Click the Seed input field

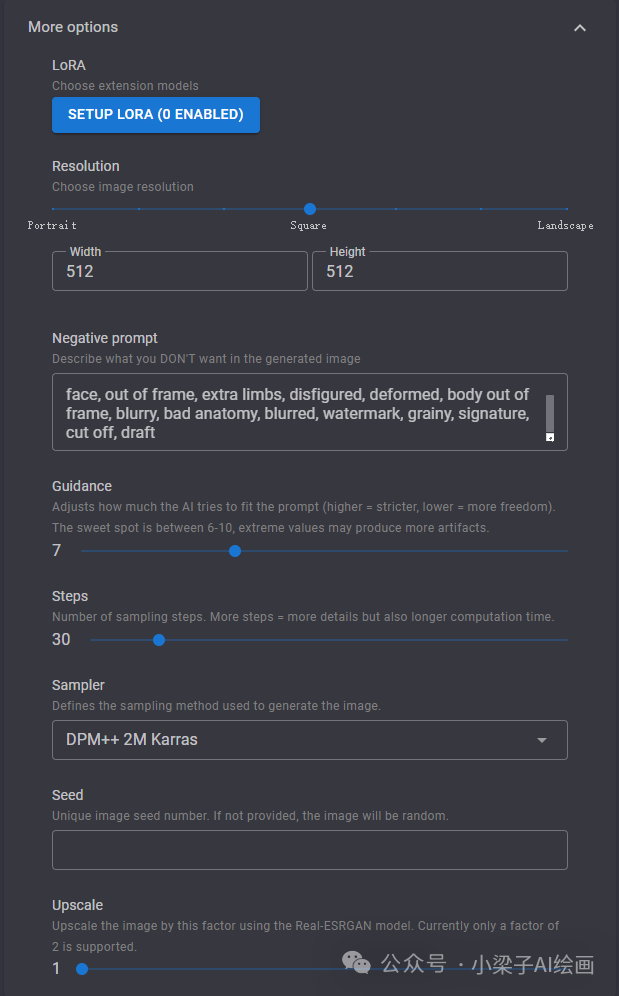(x=310, y=850)
